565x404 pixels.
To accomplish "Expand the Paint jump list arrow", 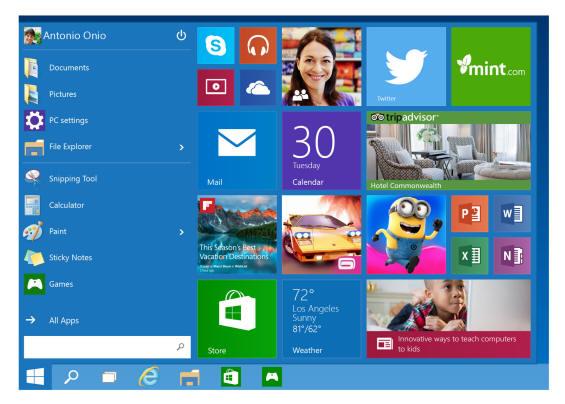I will click(182, 232).
